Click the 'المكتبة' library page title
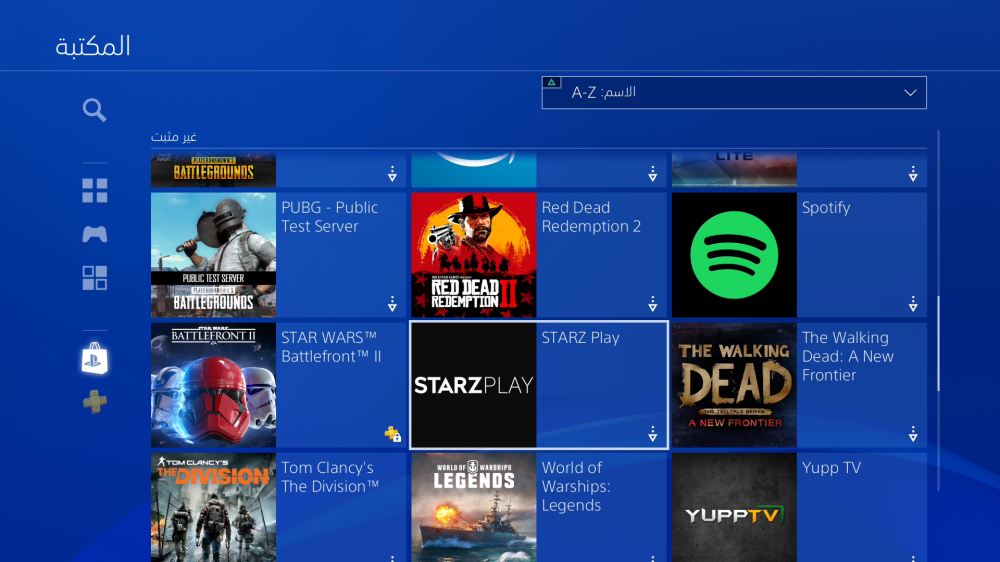Screen dimensions: 1000x562 point(93,46)
